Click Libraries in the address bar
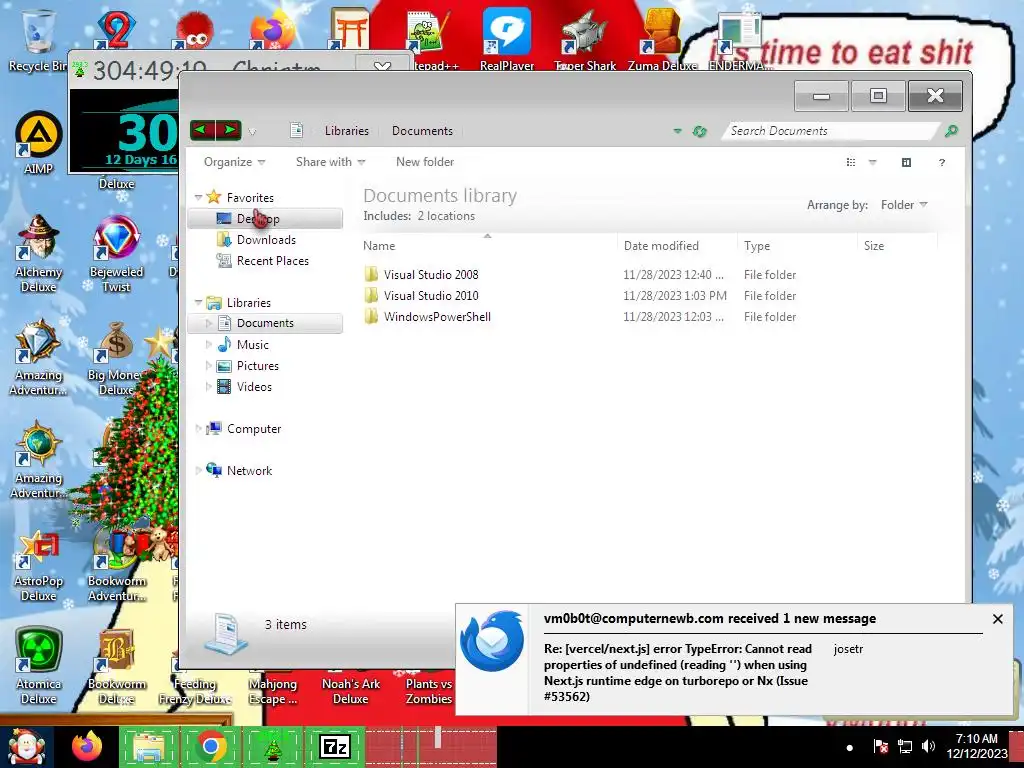The height and width of the screenshot is (768, 1024). click(347, 131)
